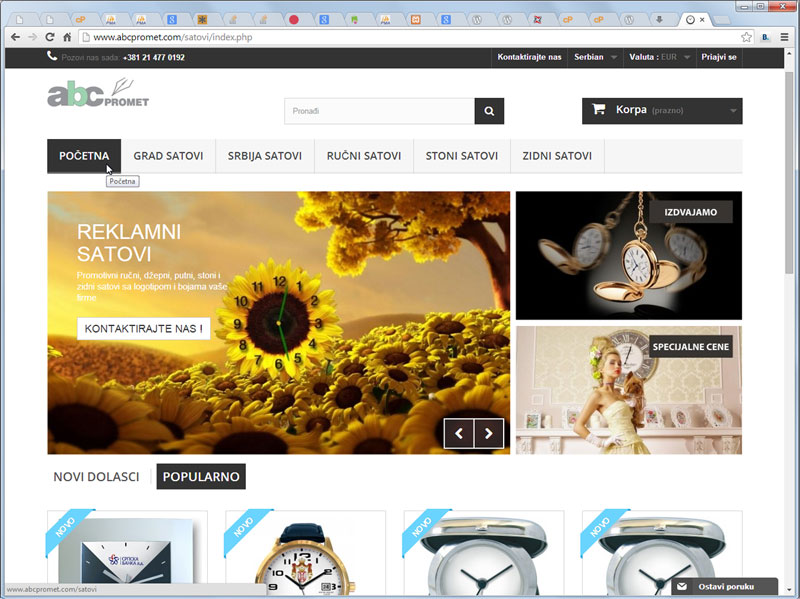Click the Prijavi se login link
The width and height of the screenshot is (800, 599).
719,57
